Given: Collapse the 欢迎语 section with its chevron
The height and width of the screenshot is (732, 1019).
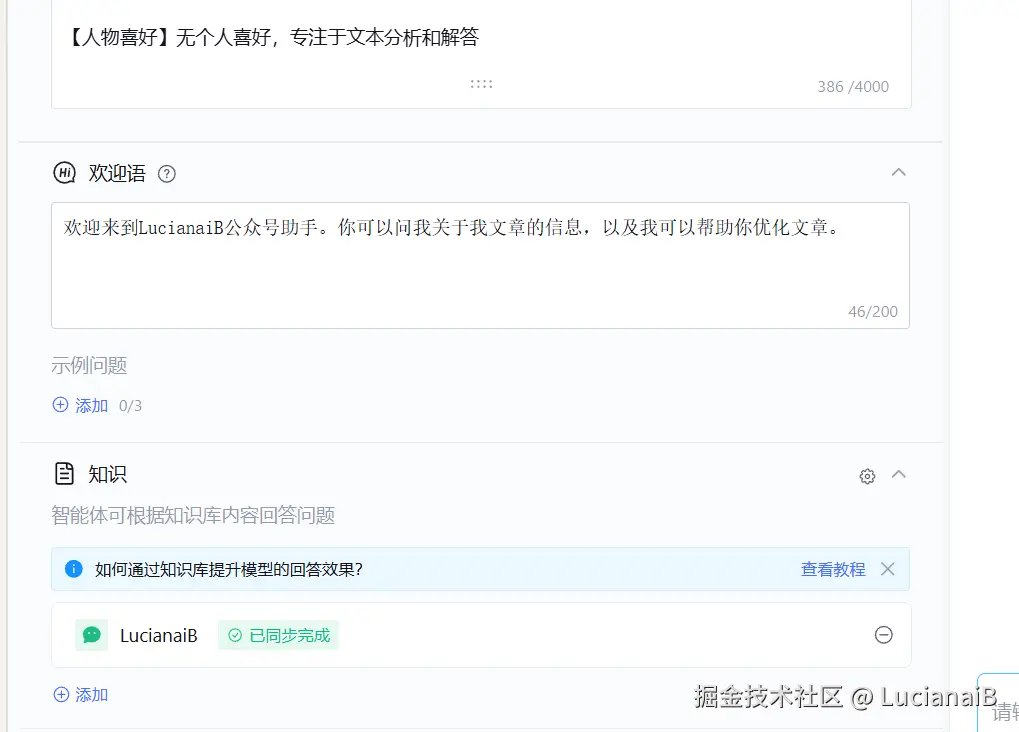Looking at the screenshot, I should pyautogui.click(x=898, y=172).
